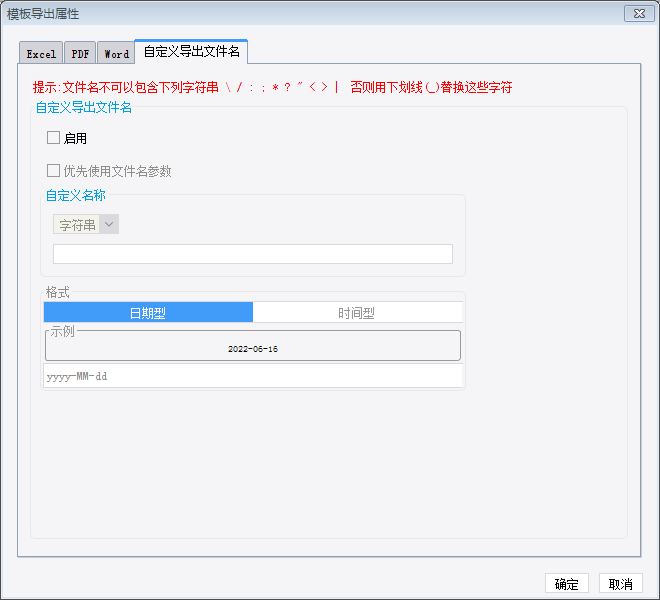
Task: Enable the 启用 checkbox
Action: (53, 138)
